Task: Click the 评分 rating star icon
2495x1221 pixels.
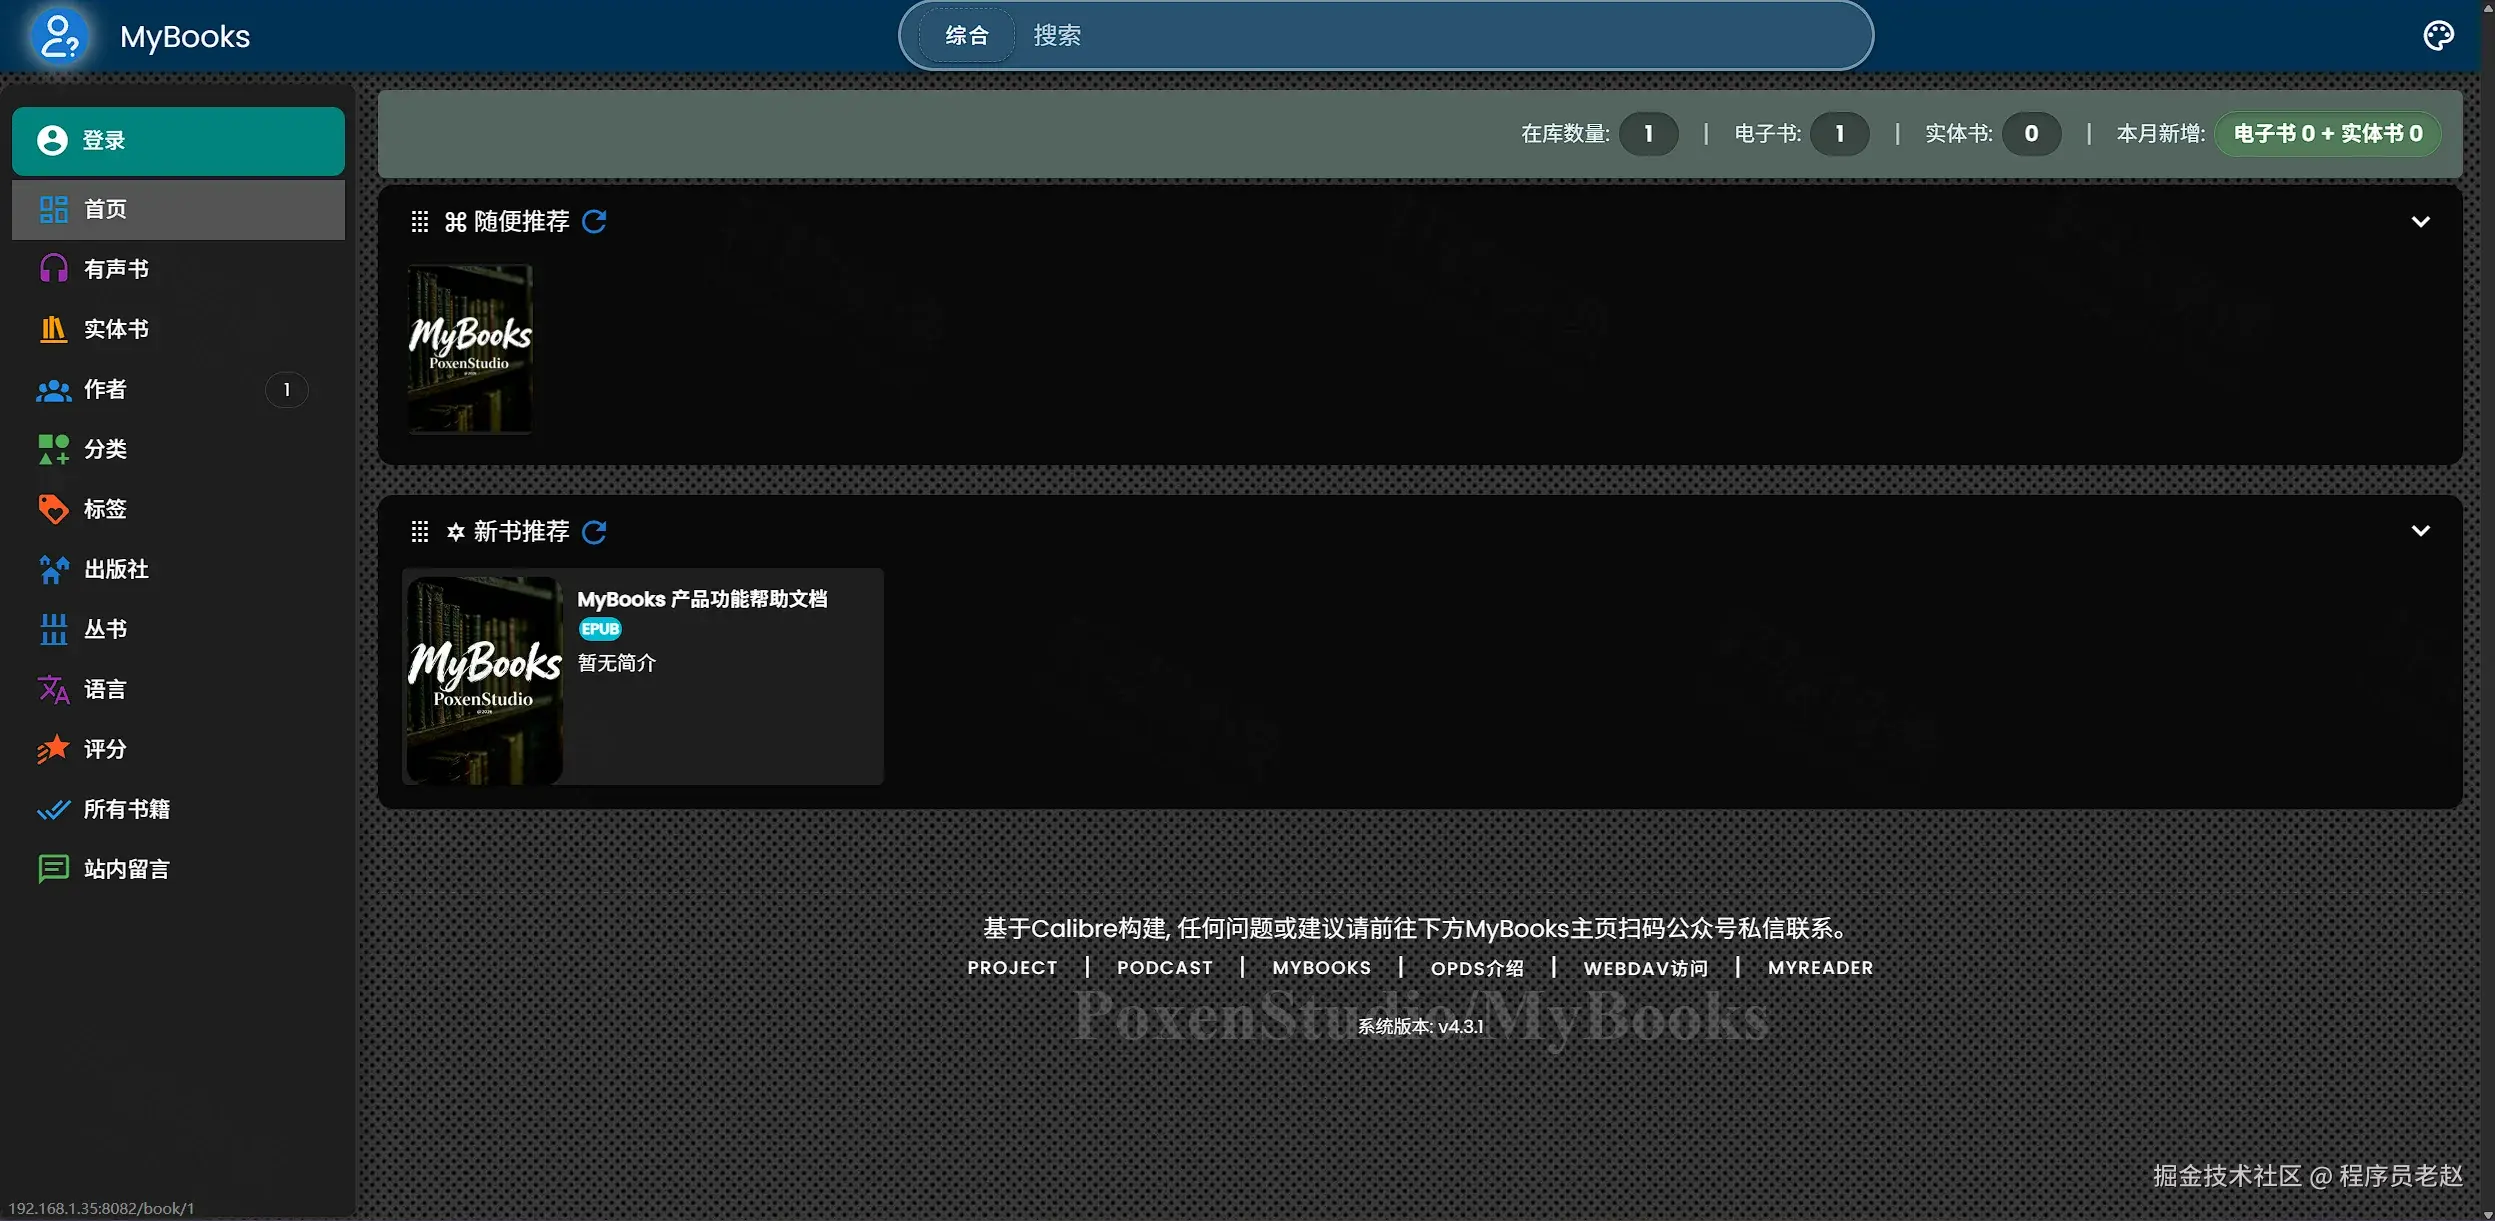Action: point(53,749)
